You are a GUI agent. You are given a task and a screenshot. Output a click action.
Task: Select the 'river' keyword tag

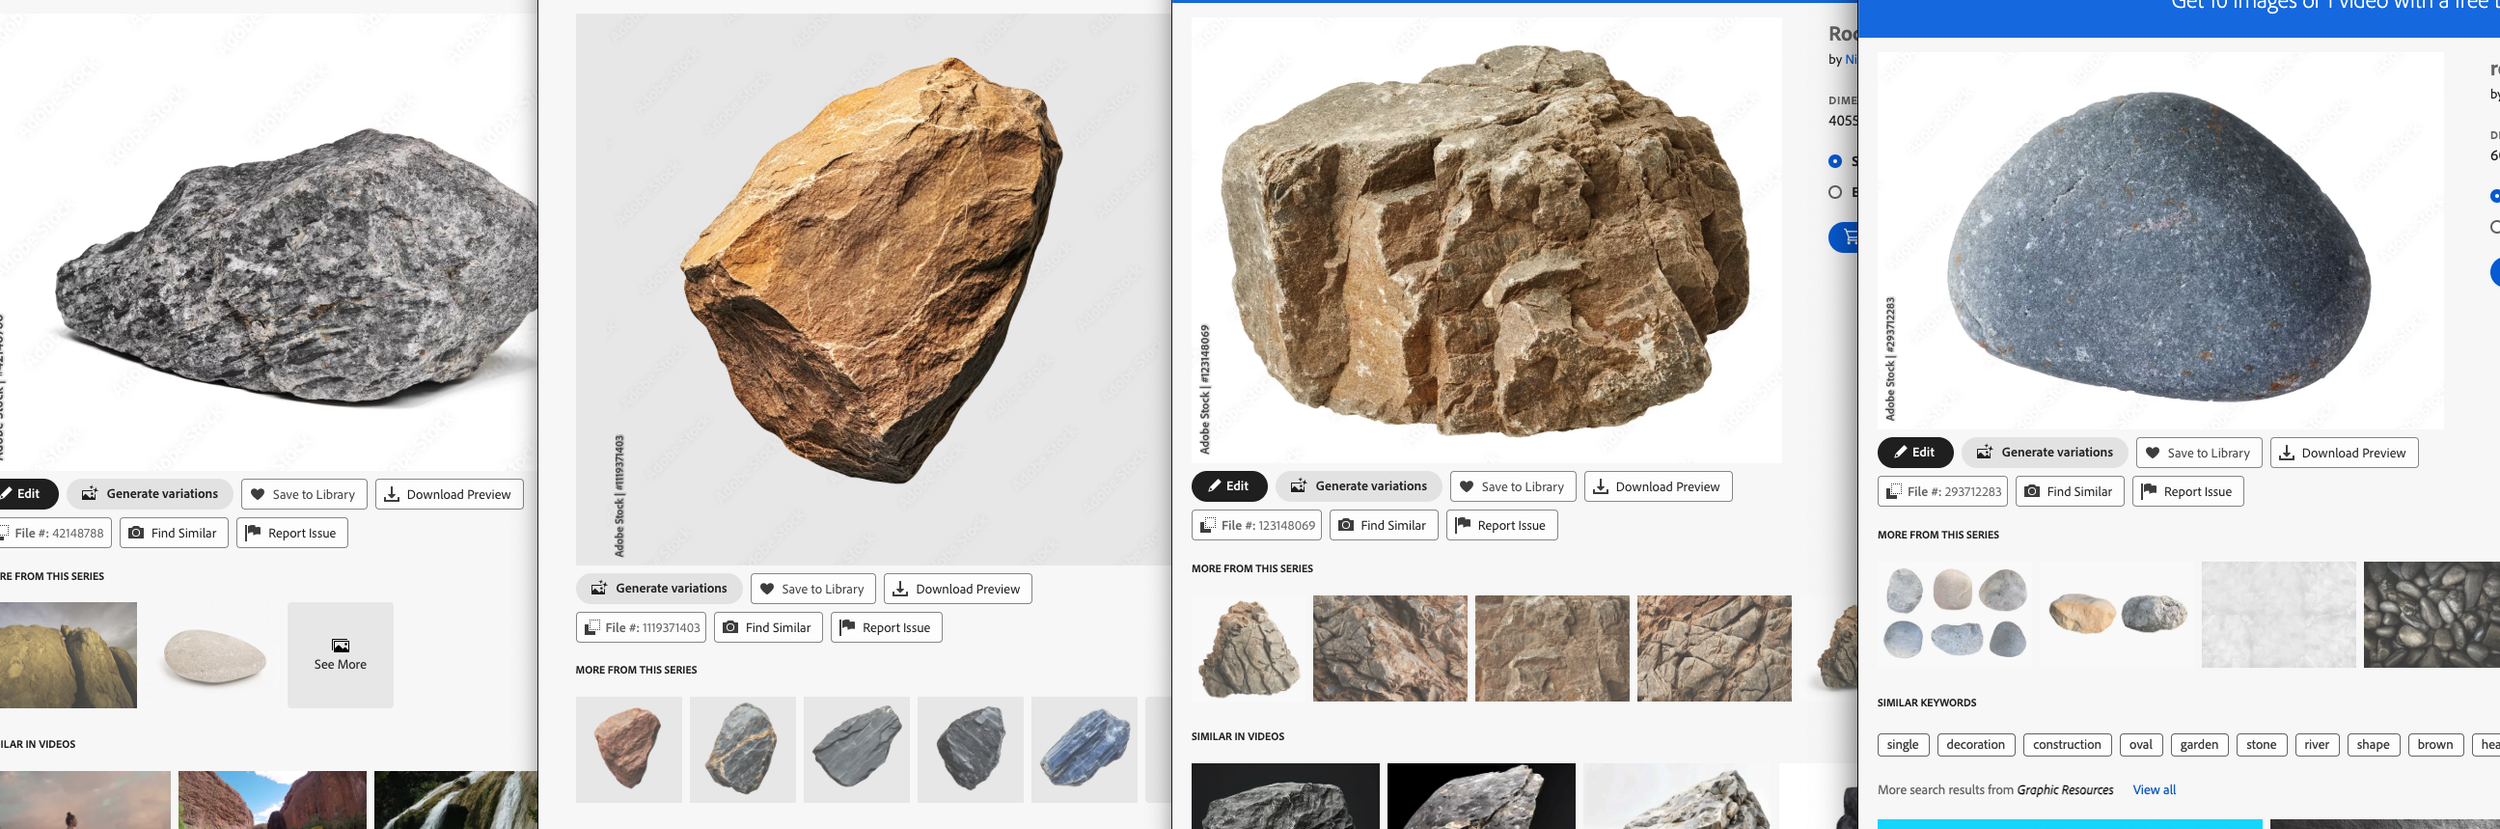[x=2317, y=745]
